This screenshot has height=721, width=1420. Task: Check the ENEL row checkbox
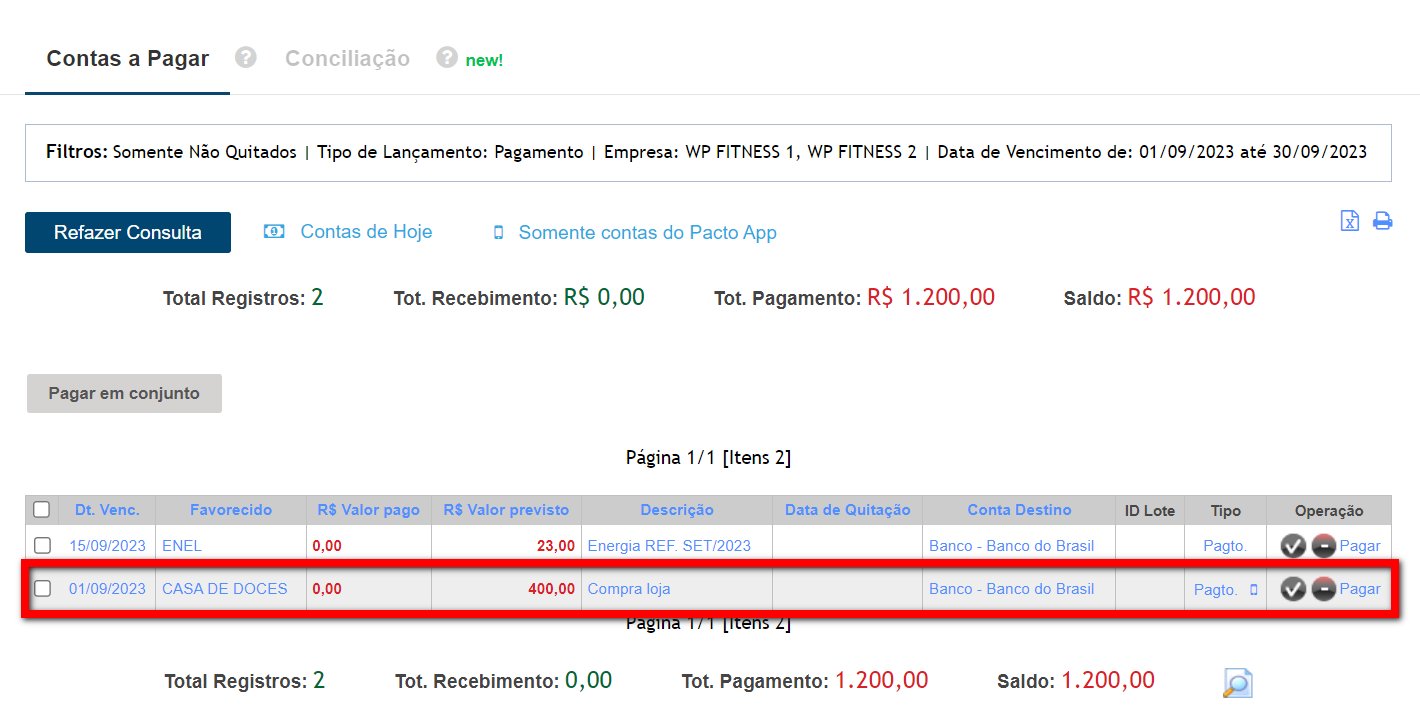(42, 546)
